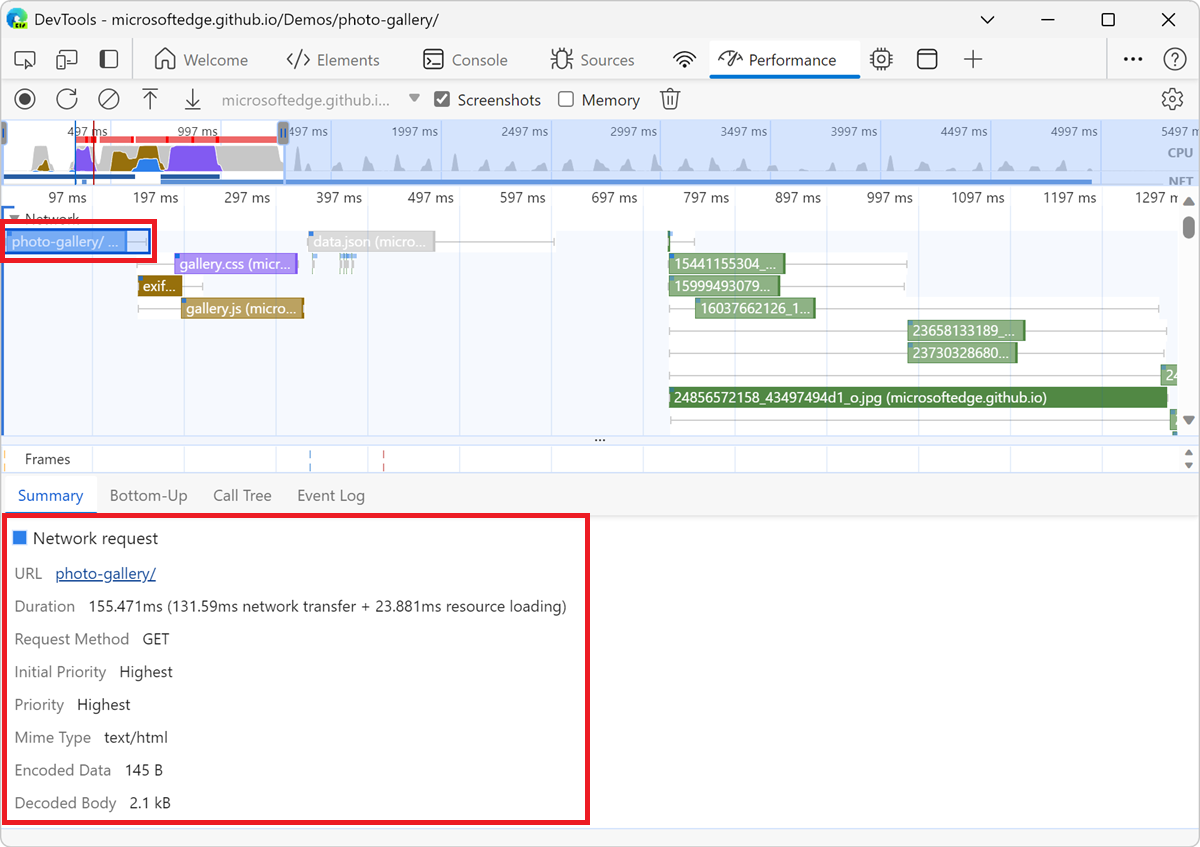Select the gallery.css network request bar

(x=236, y=264)
